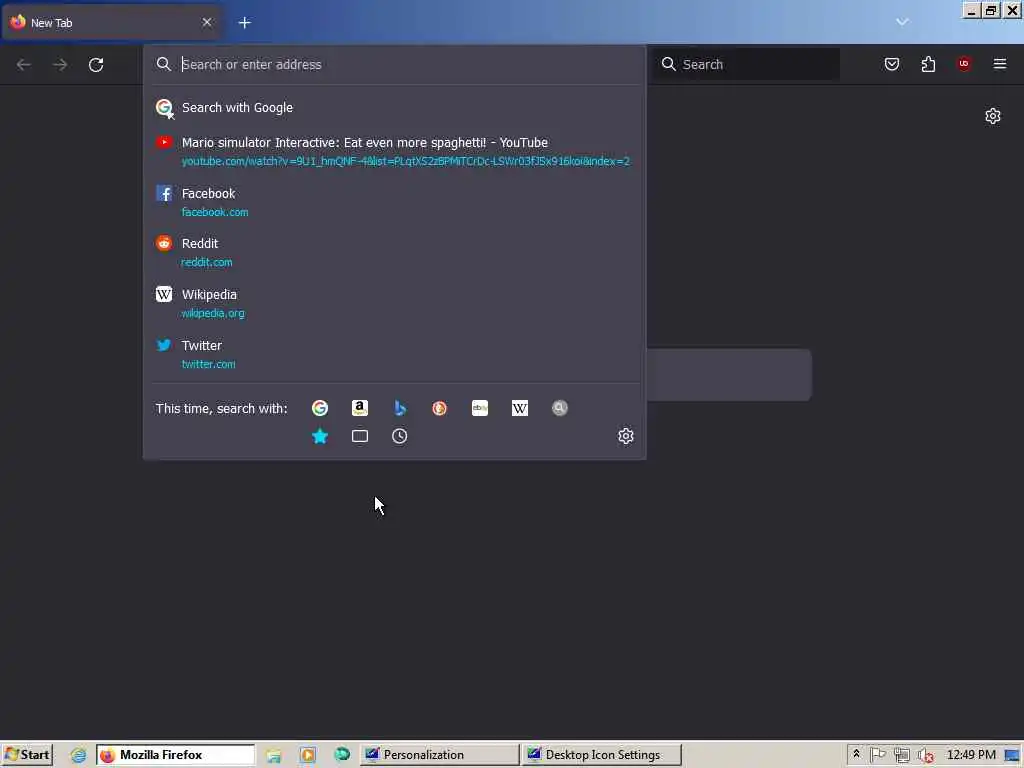Open the uBlock Origin extension icon
Image resolution: width=1024 pixels, height=768 pixels.
(x=964, y=63)
